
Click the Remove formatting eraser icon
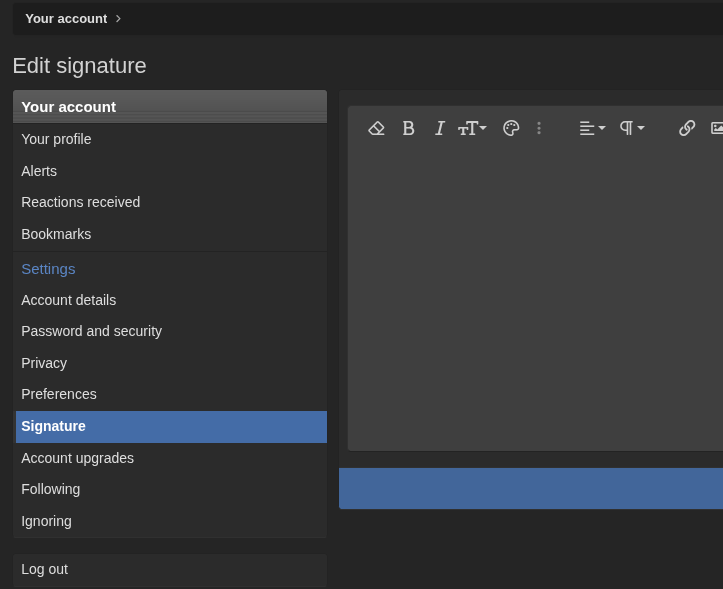pyautogui.click(x=376, y=128)
